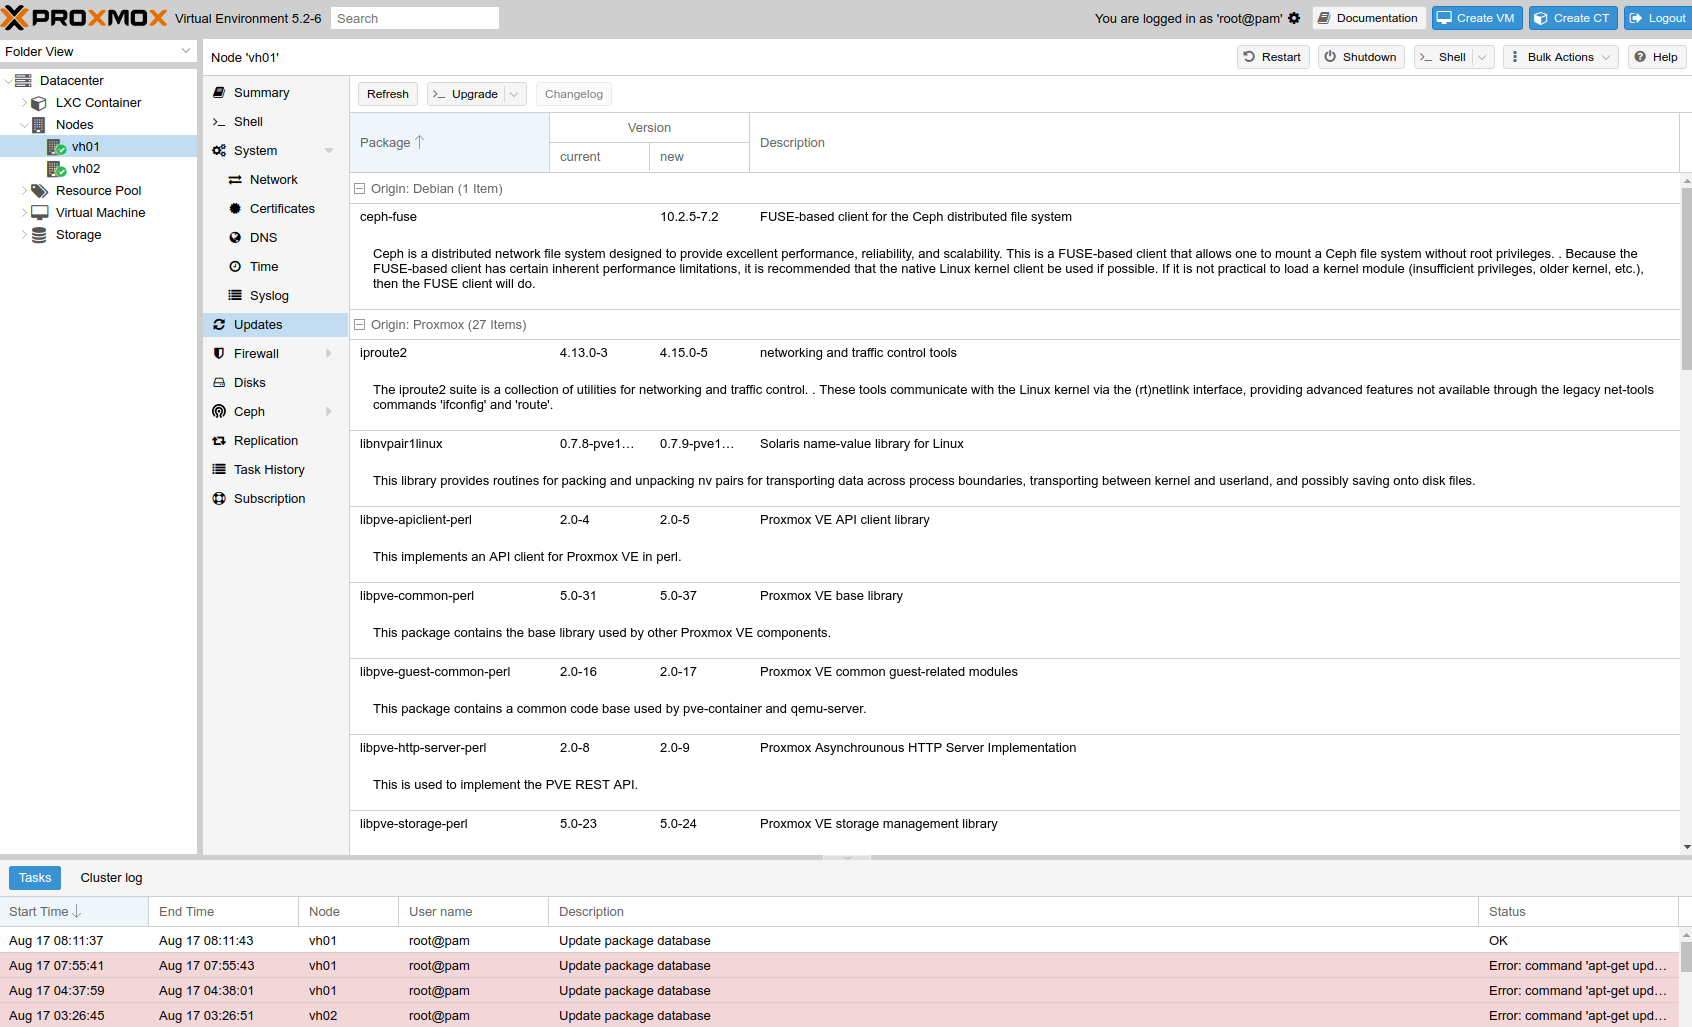Click the vh01 node status icon
The height and width of the screenshot is (1027, 1692).
[56, 146]
